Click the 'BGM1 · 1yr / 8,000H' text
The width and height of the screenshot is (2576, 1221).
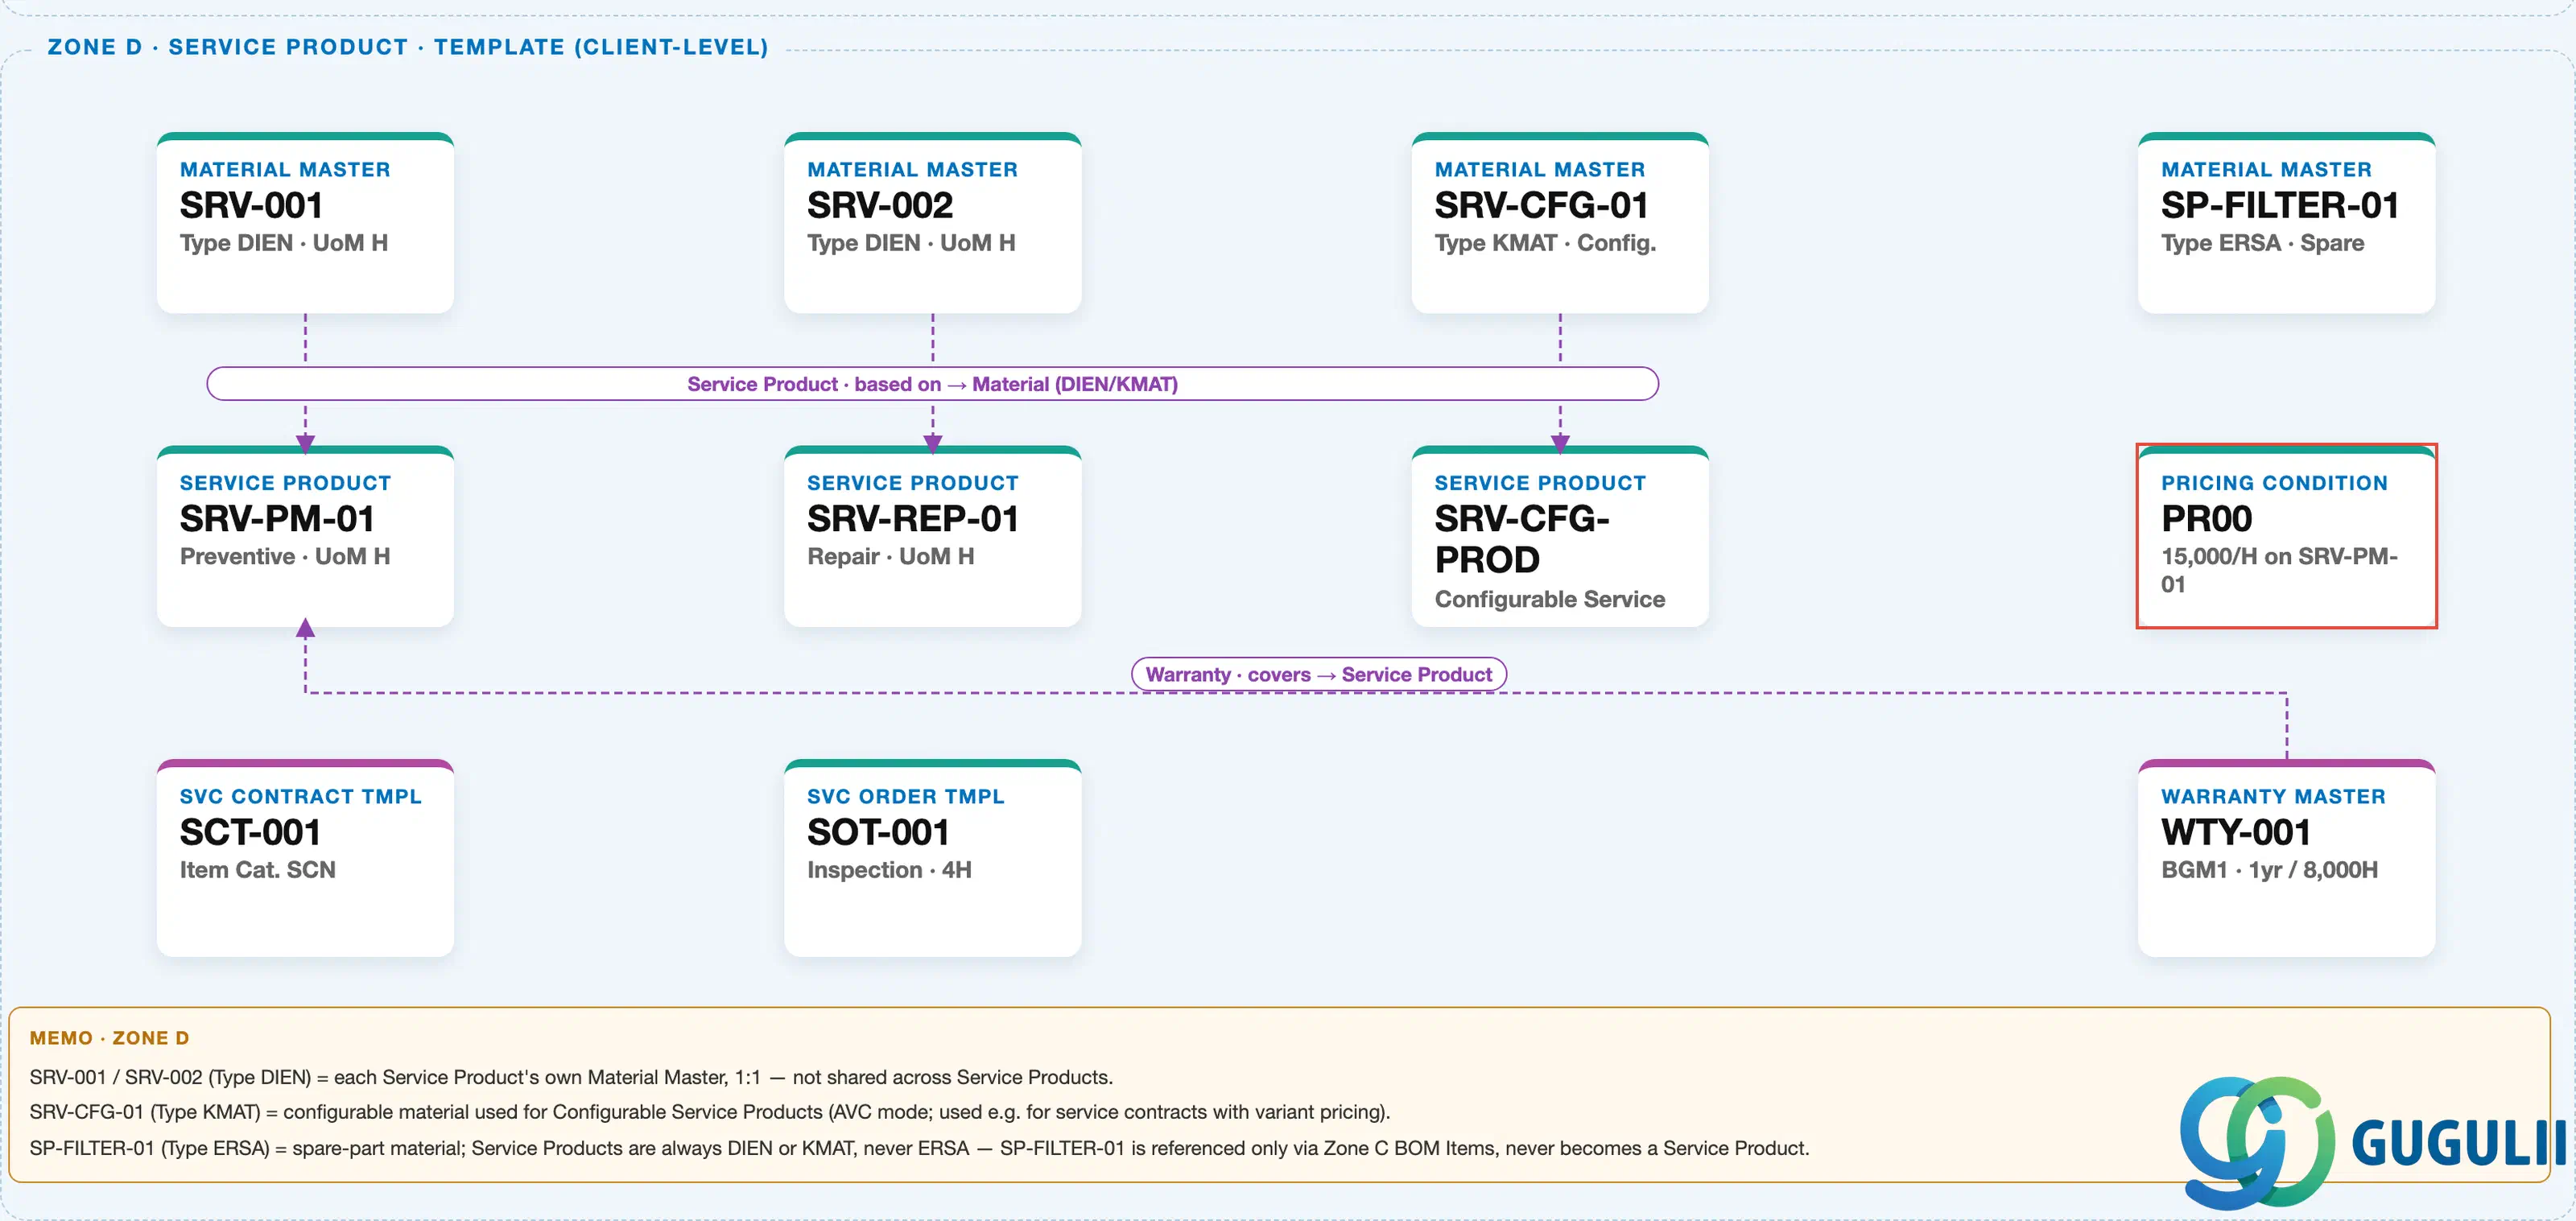pyautogui.click(x=2269, y=870)
